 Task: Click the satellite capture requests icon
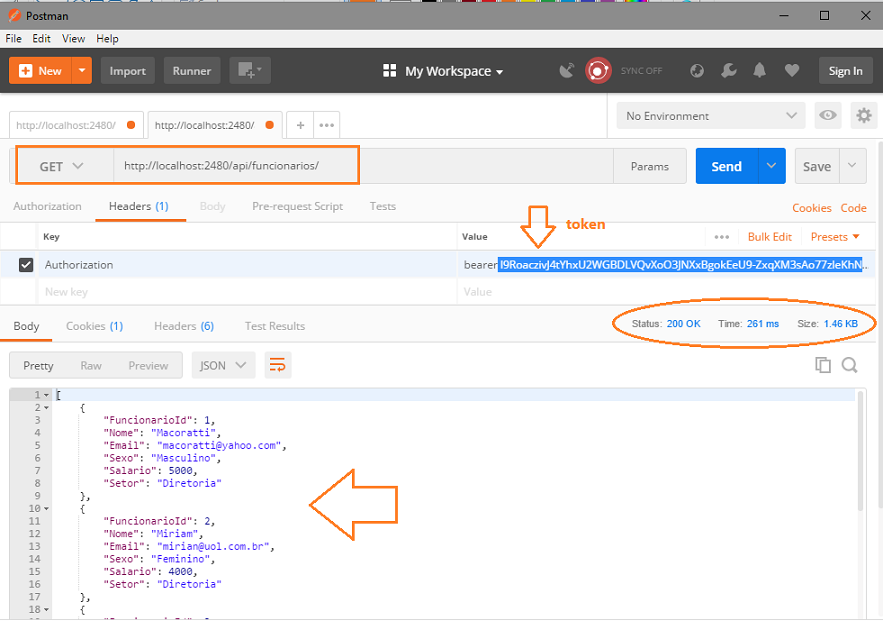567,71
